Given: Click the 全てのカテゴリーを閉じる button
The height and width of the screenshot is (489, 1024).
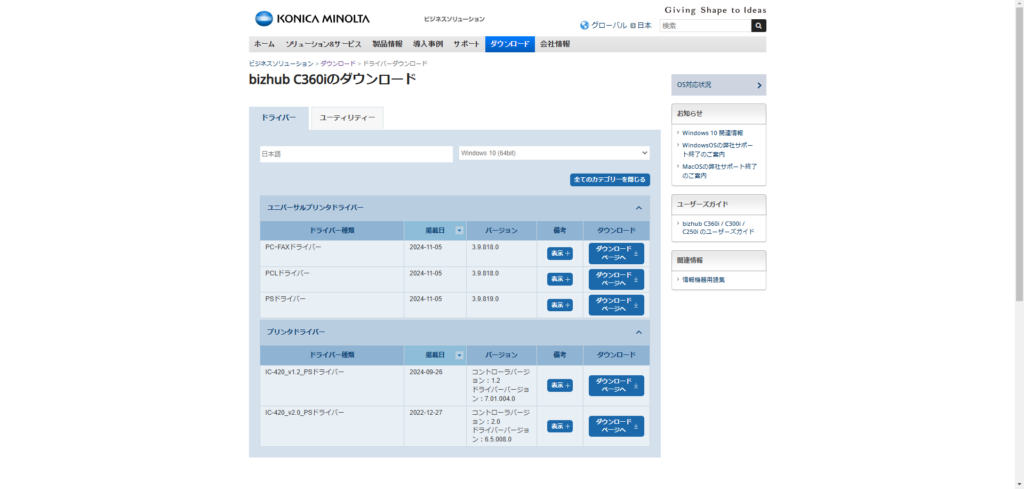Looking at the screenshot, I should coord(609,180).
